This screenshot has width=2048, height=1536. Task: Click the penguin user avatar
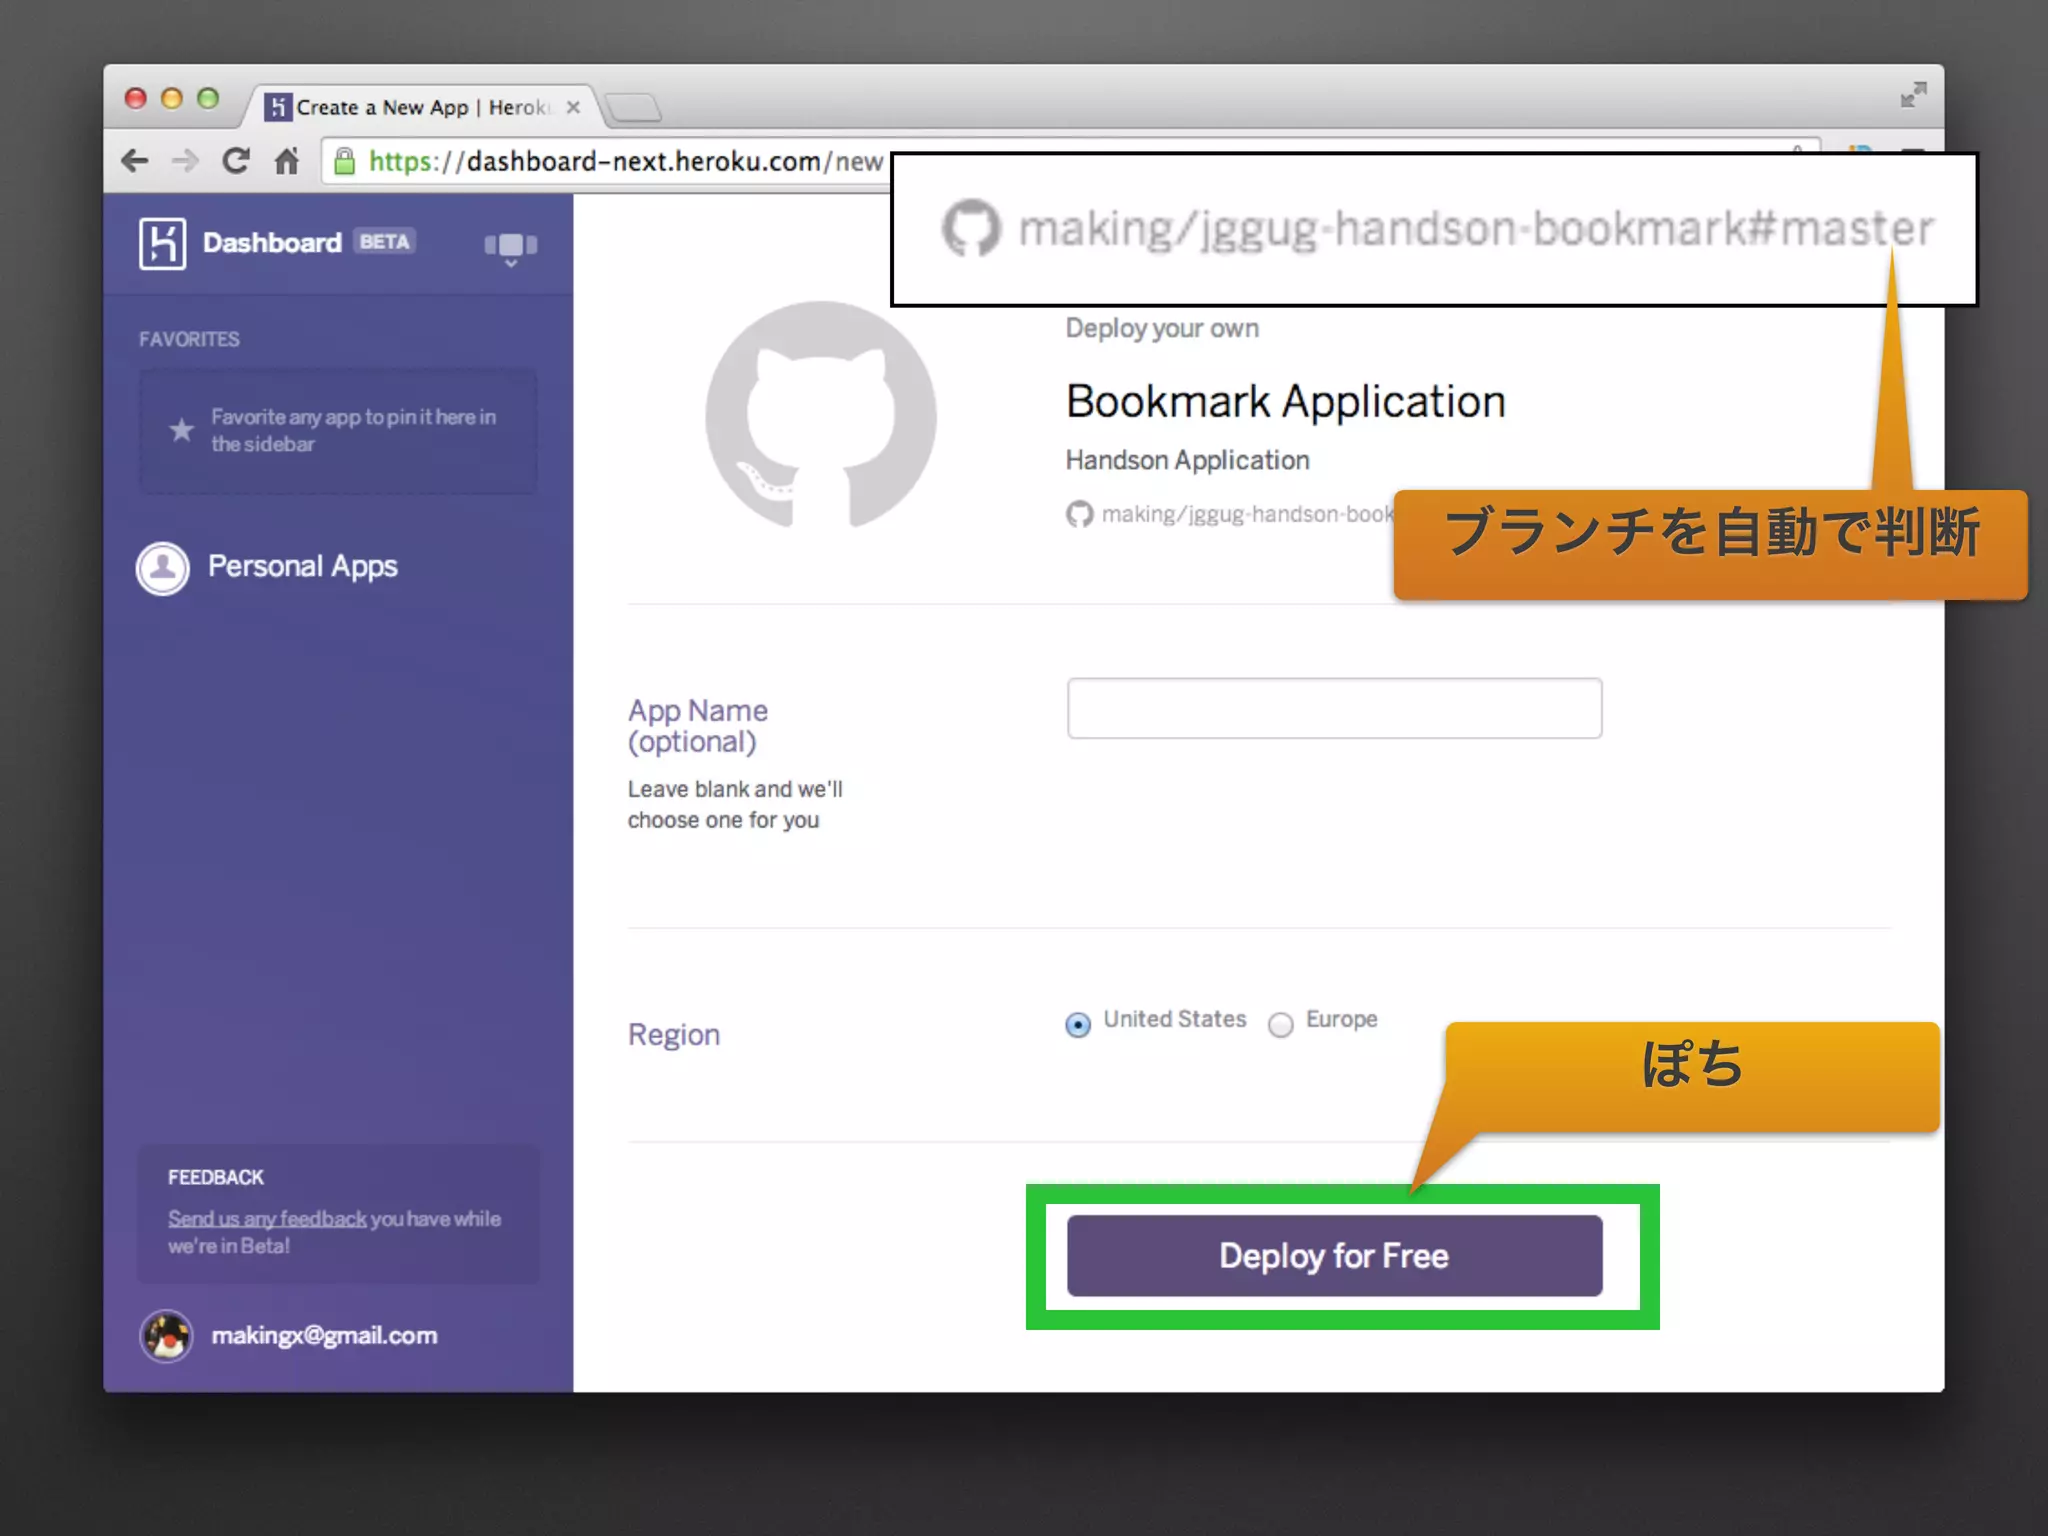(166, 1336)
